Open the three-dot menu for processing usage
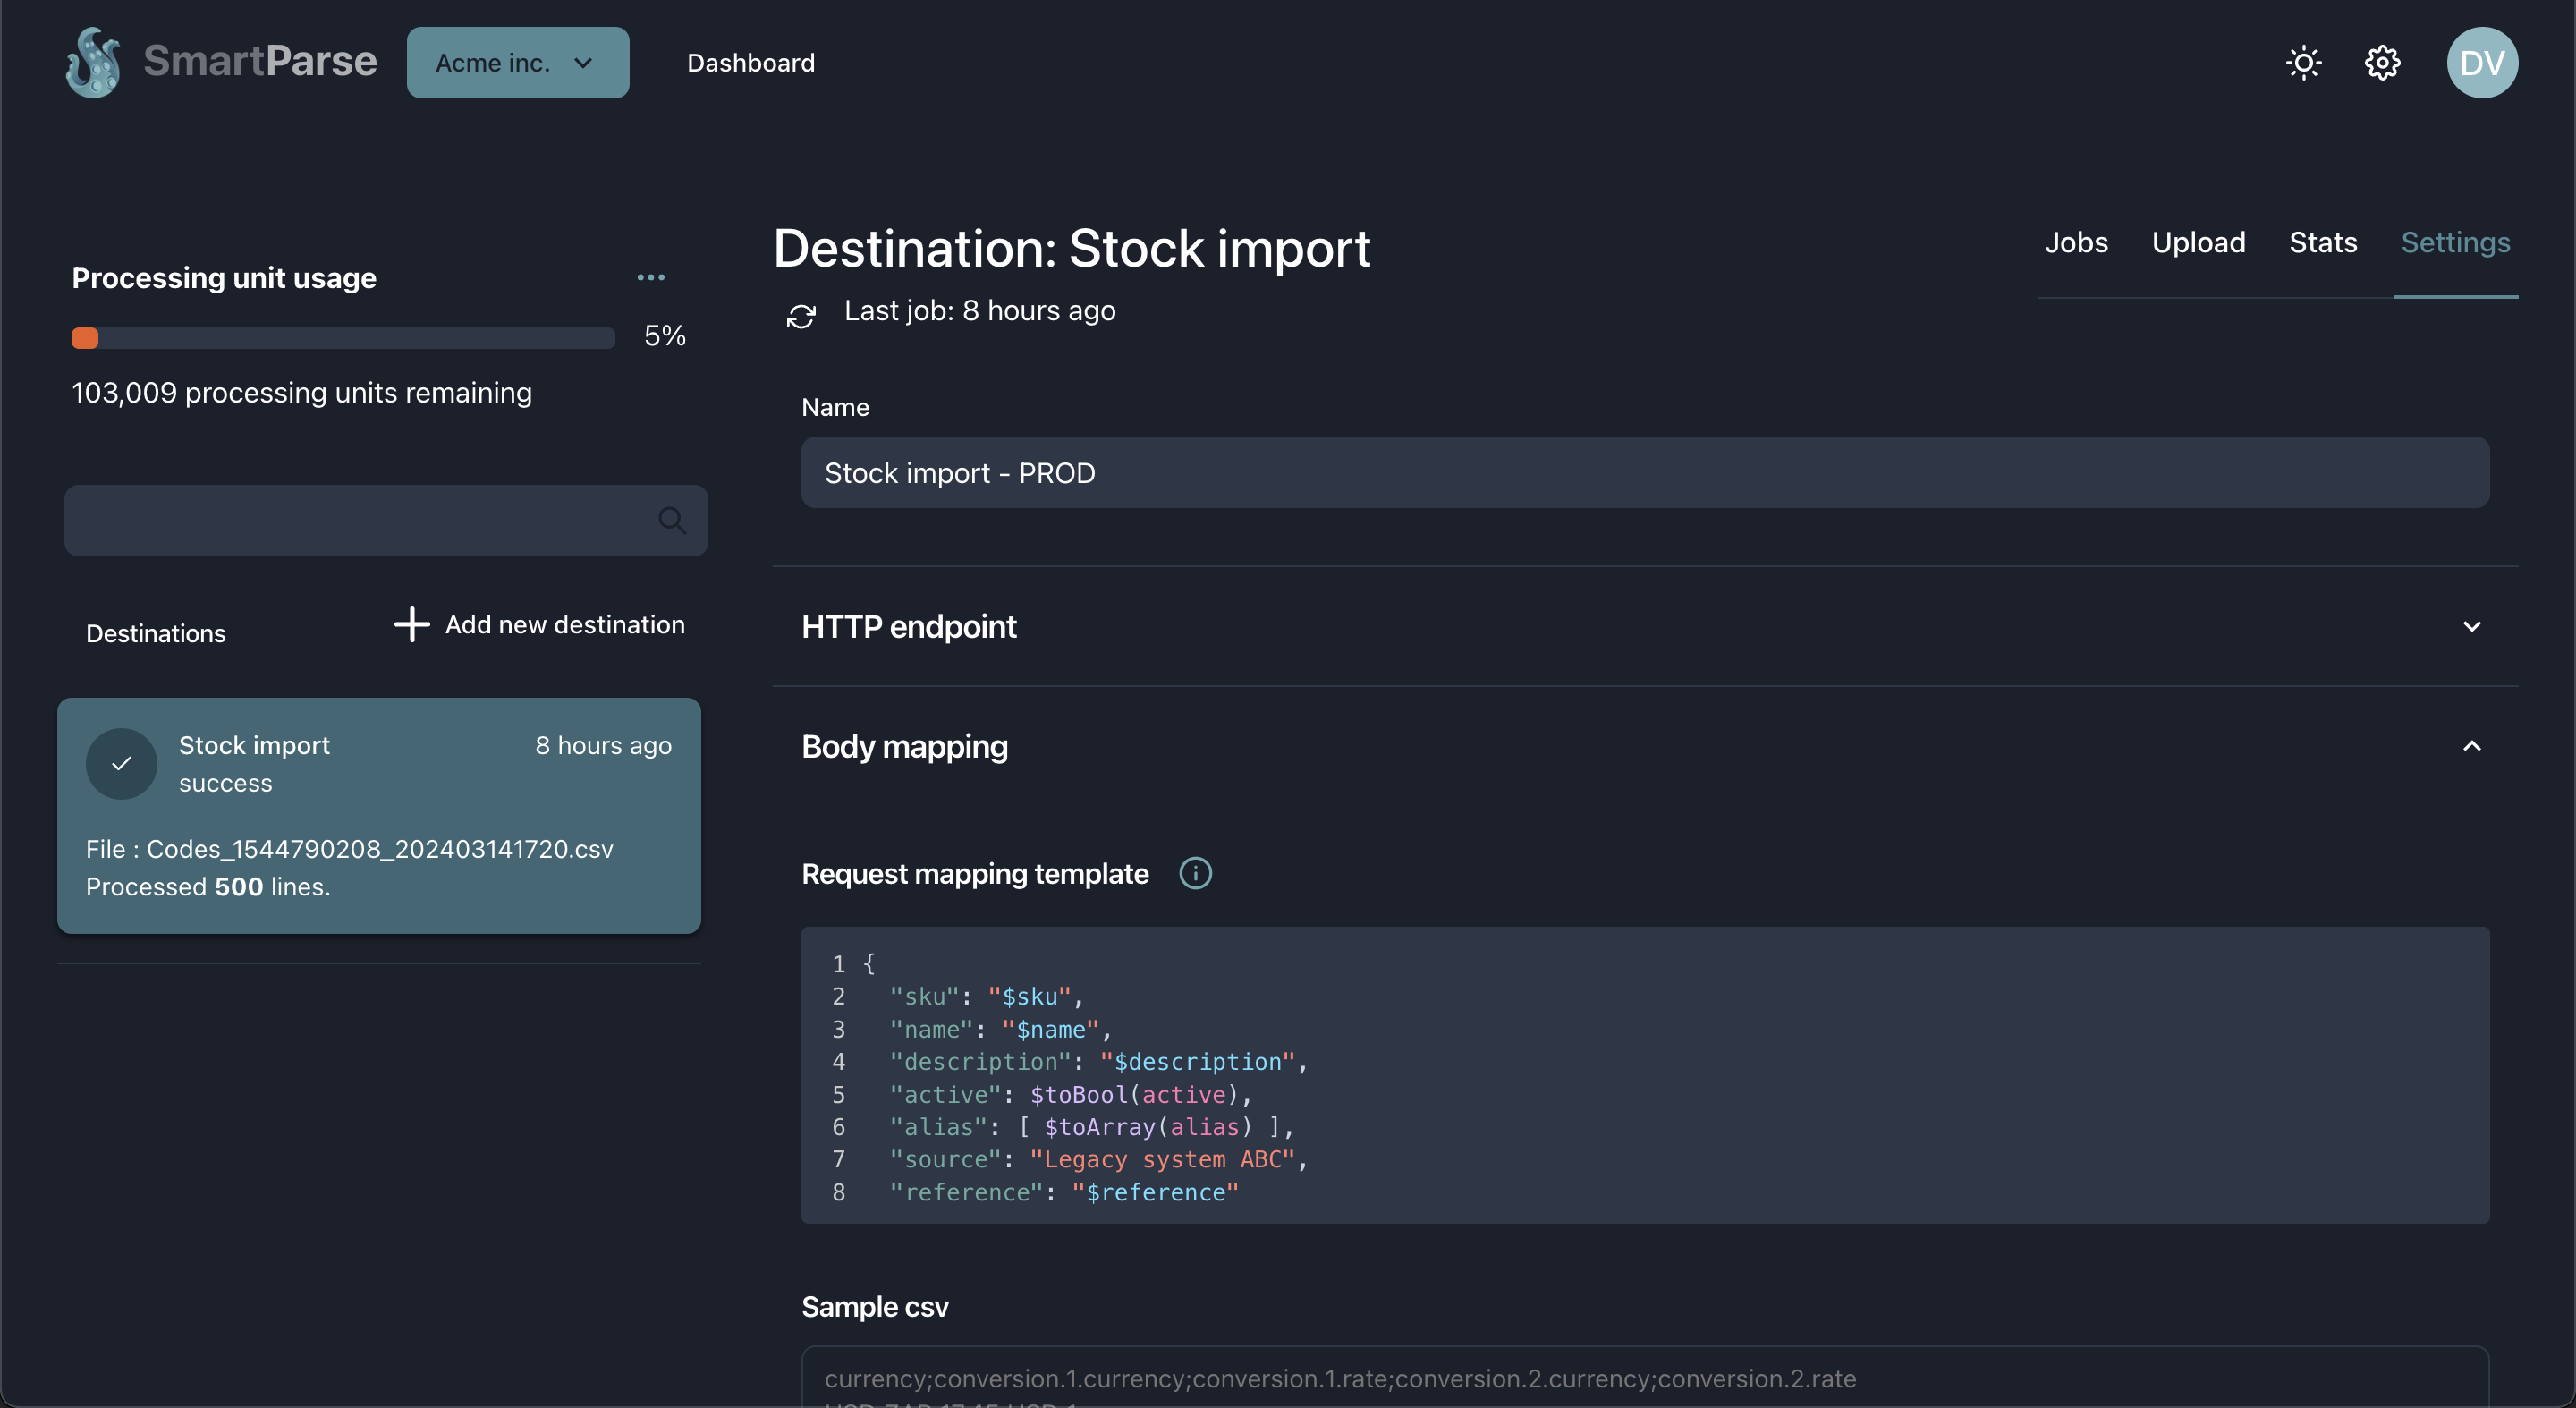Viewport: 2576px width, 1408px height. (651, 278)
